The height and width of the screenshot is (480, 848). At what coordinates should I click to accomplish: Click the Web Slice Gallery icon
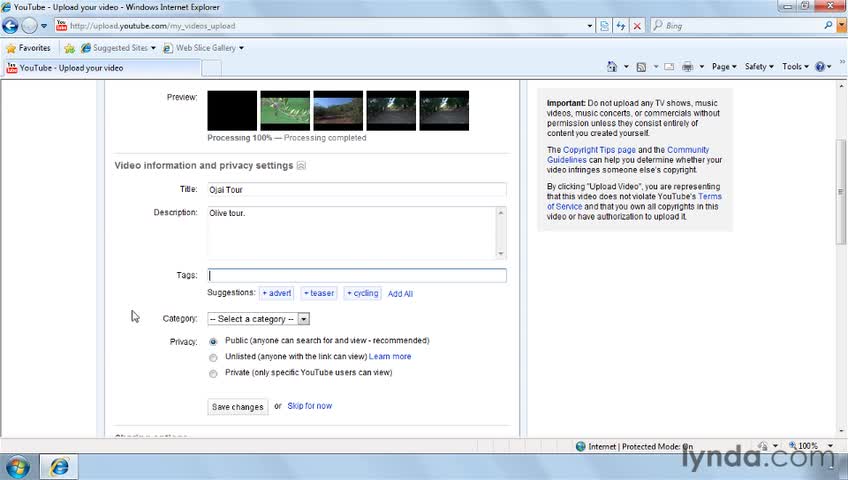click(168, 48)
